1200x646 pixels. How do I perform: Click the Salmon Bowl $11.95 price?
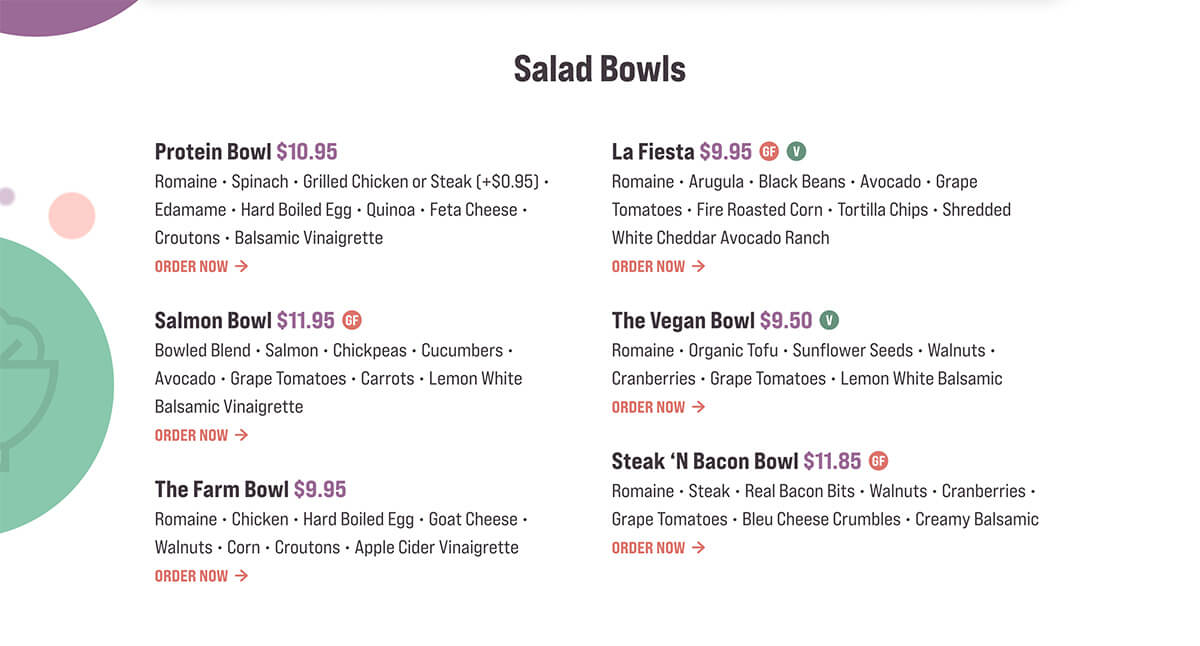[x=306, y=320]
